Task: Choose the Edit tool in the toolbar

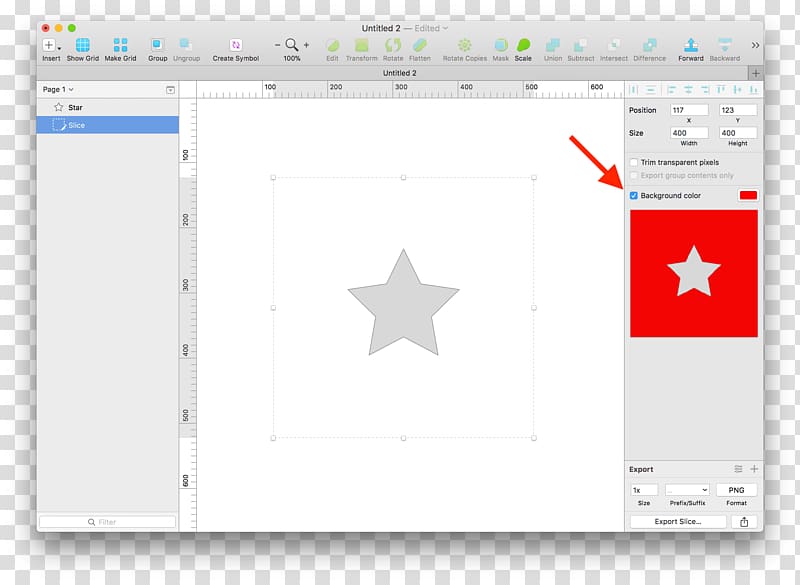Action: [333, 45]
